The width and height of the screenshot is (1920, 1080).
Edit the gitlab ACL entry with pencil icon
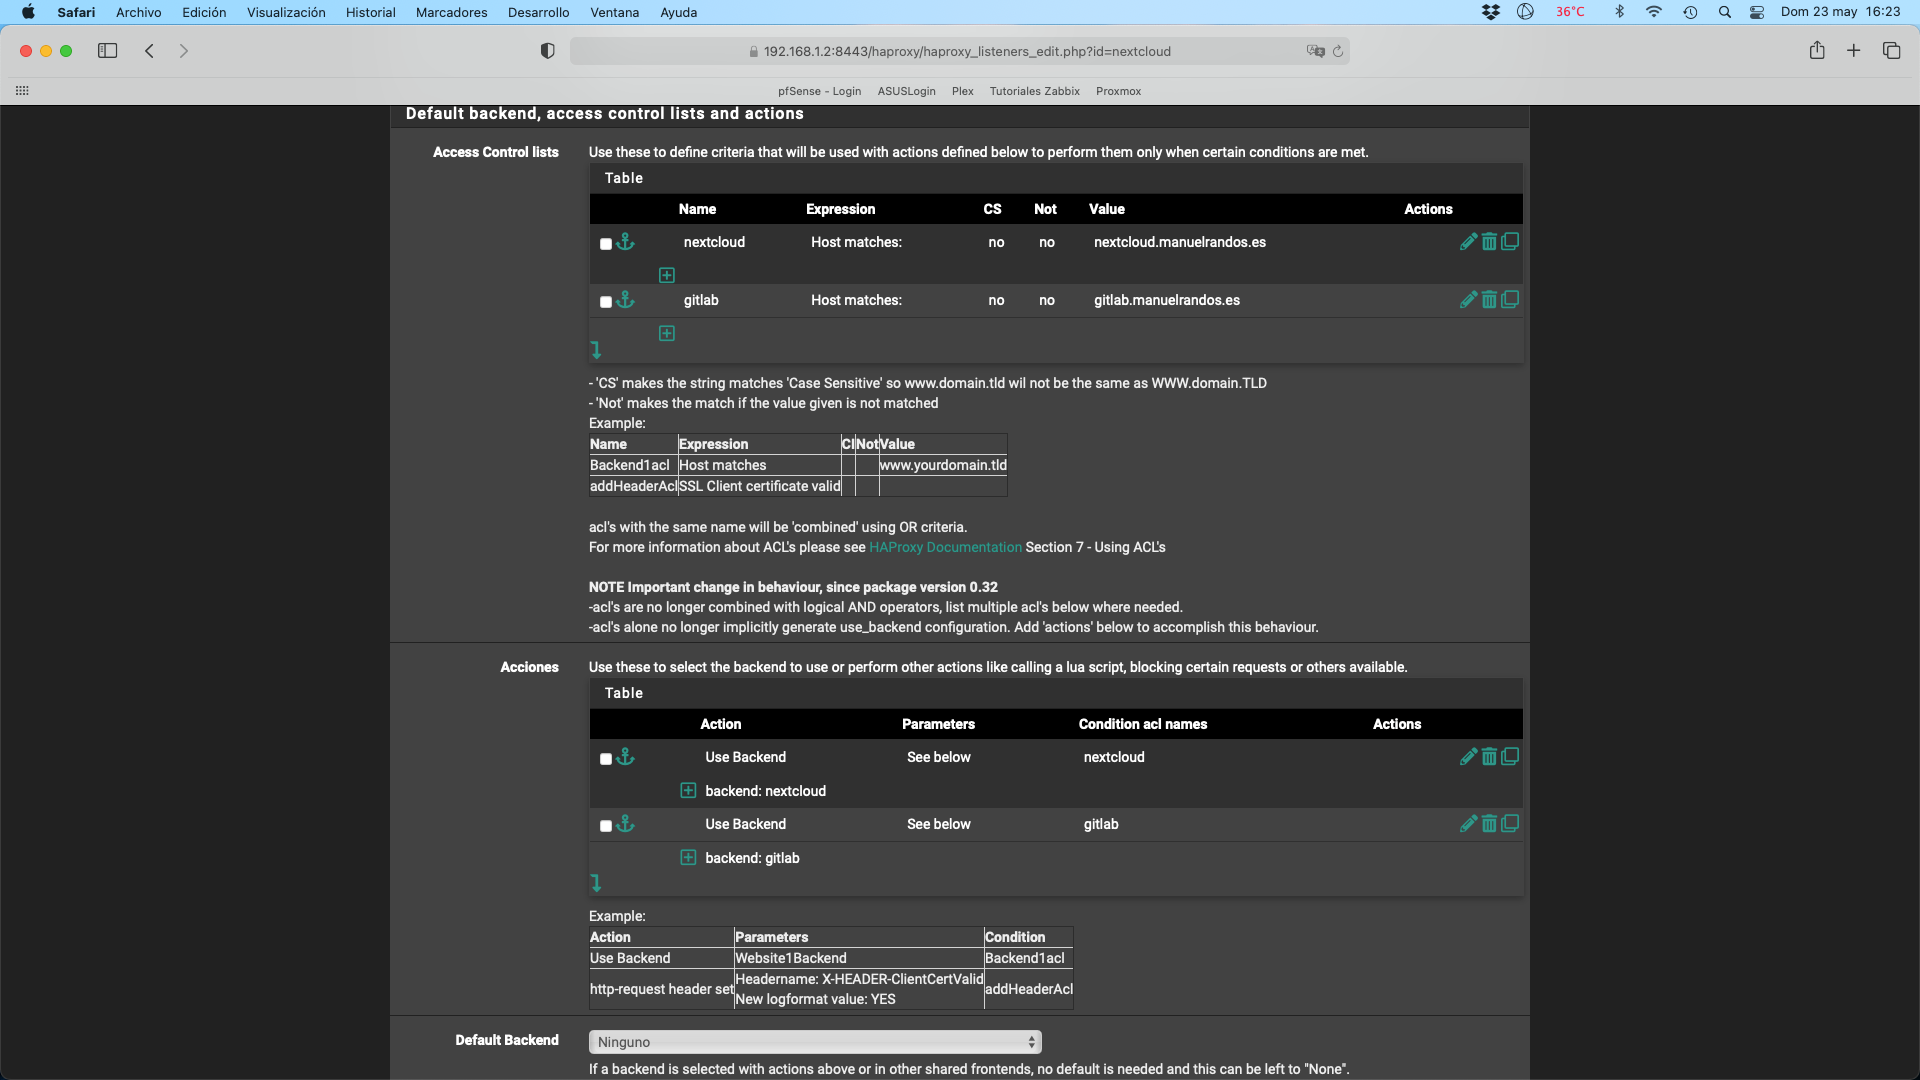point(1468,300)
